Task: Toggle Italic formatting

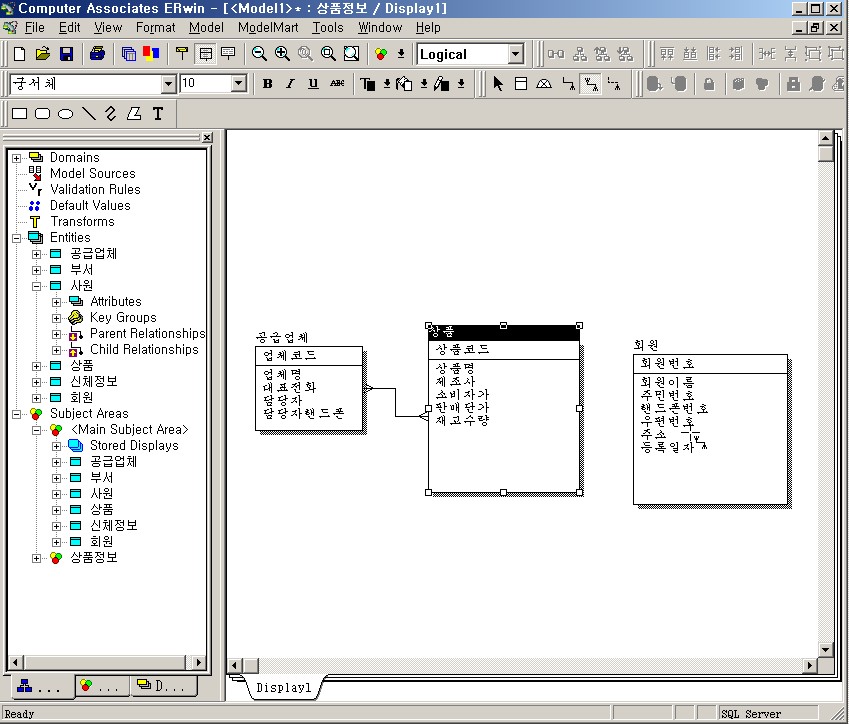Action: click(291, 83)
